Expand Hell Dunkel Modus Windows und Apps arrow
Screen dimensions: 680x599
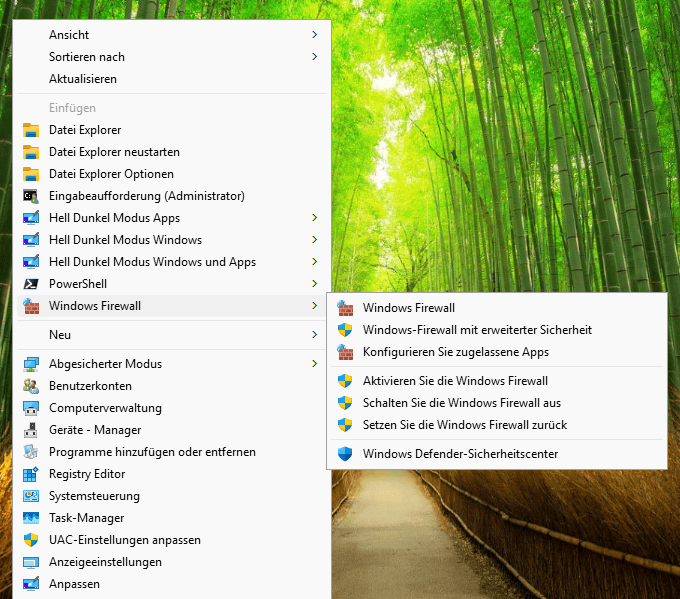(x=315, y=262)
